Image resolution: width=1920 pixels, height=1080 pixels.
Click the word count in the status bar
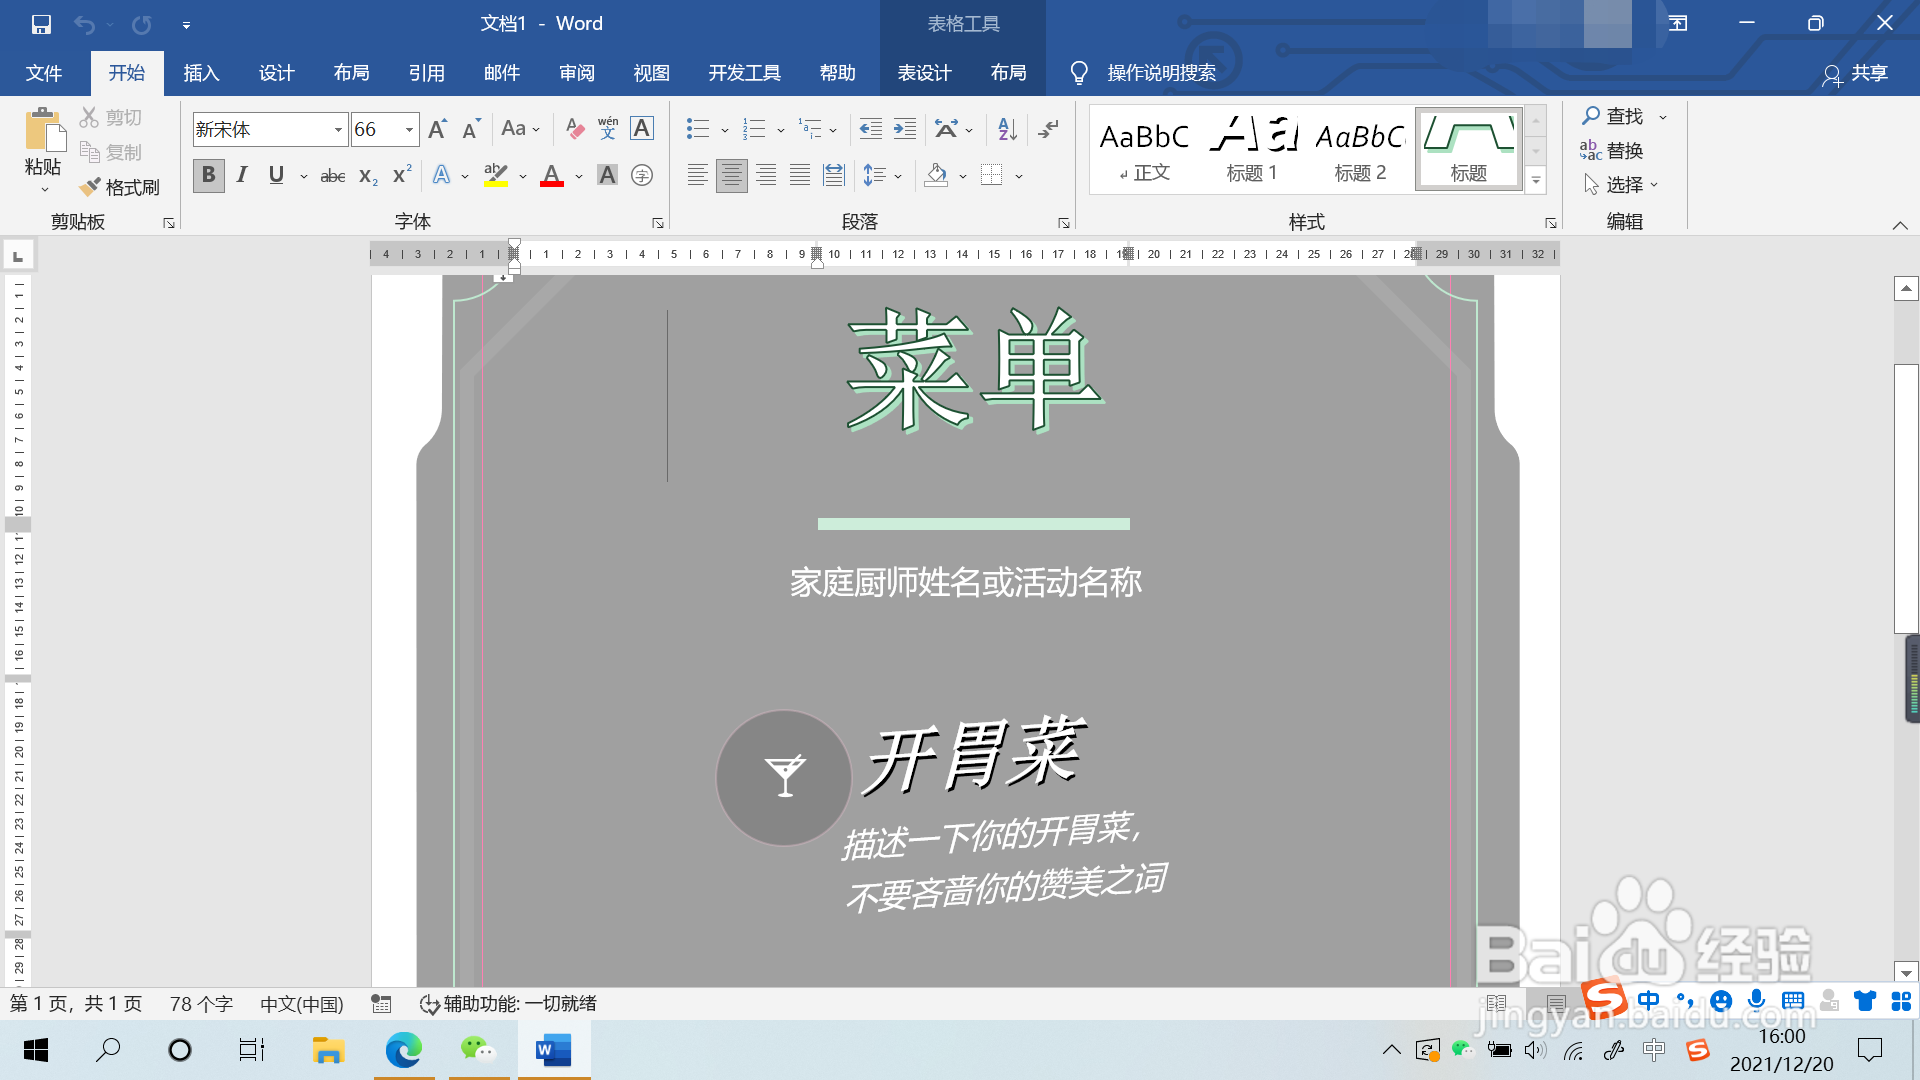199,1003
